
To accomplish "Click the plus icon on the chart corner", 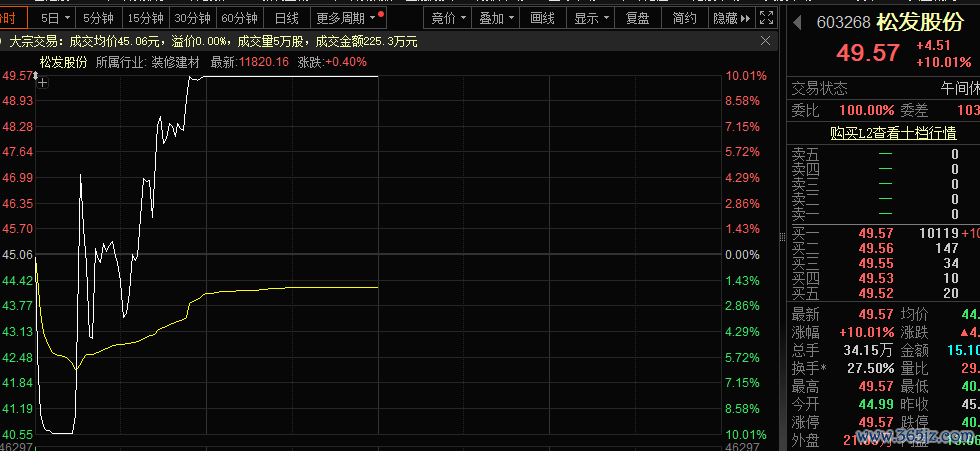I will click(x=42, y=82).
